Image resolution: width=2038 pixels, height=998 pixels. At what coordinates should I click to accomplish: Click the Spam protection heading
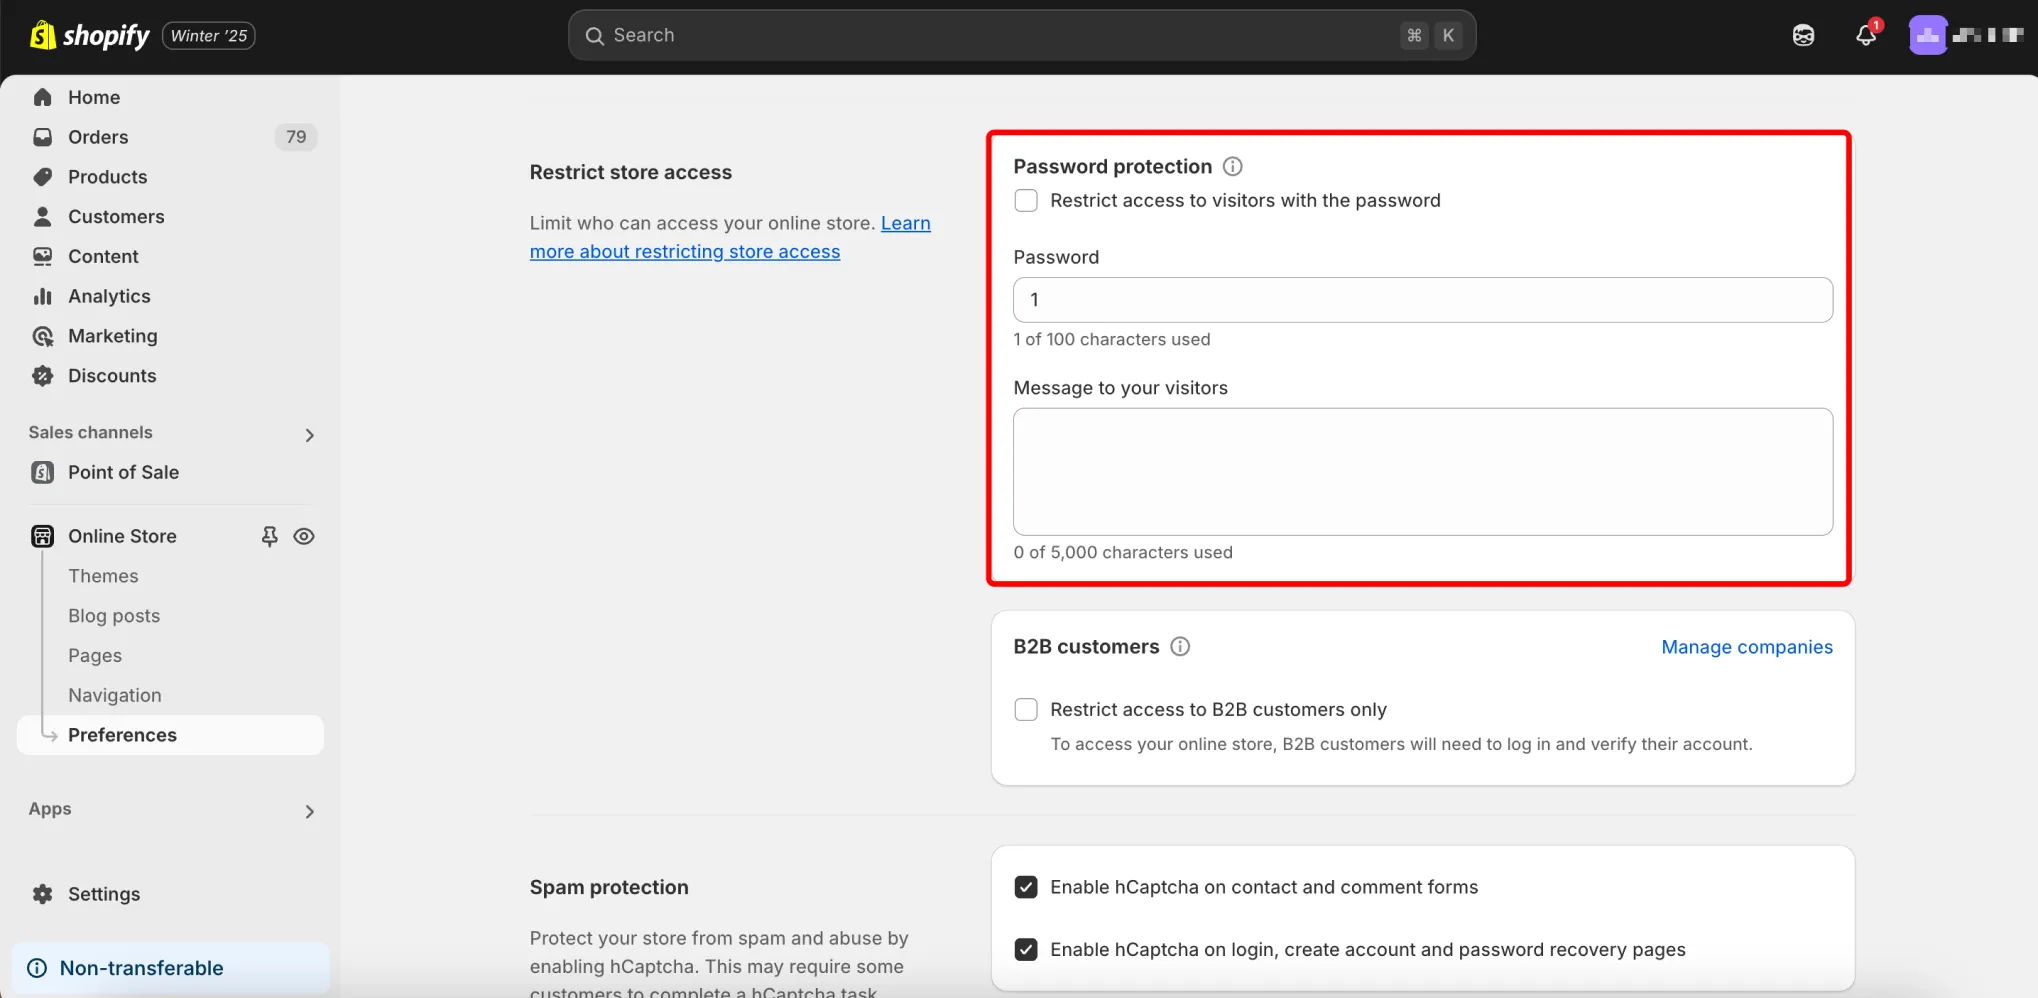(x=609, y=887)
